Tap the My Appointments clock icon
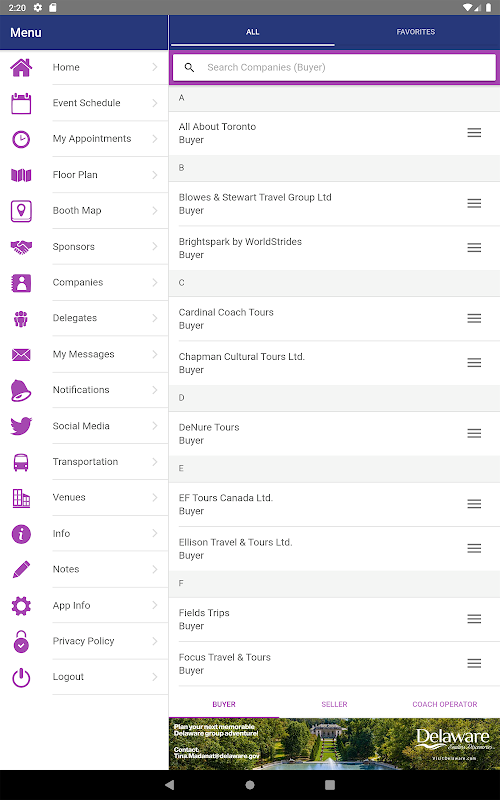Image resolution: width=500 pixels, height=800 pixels. point(21,139)
